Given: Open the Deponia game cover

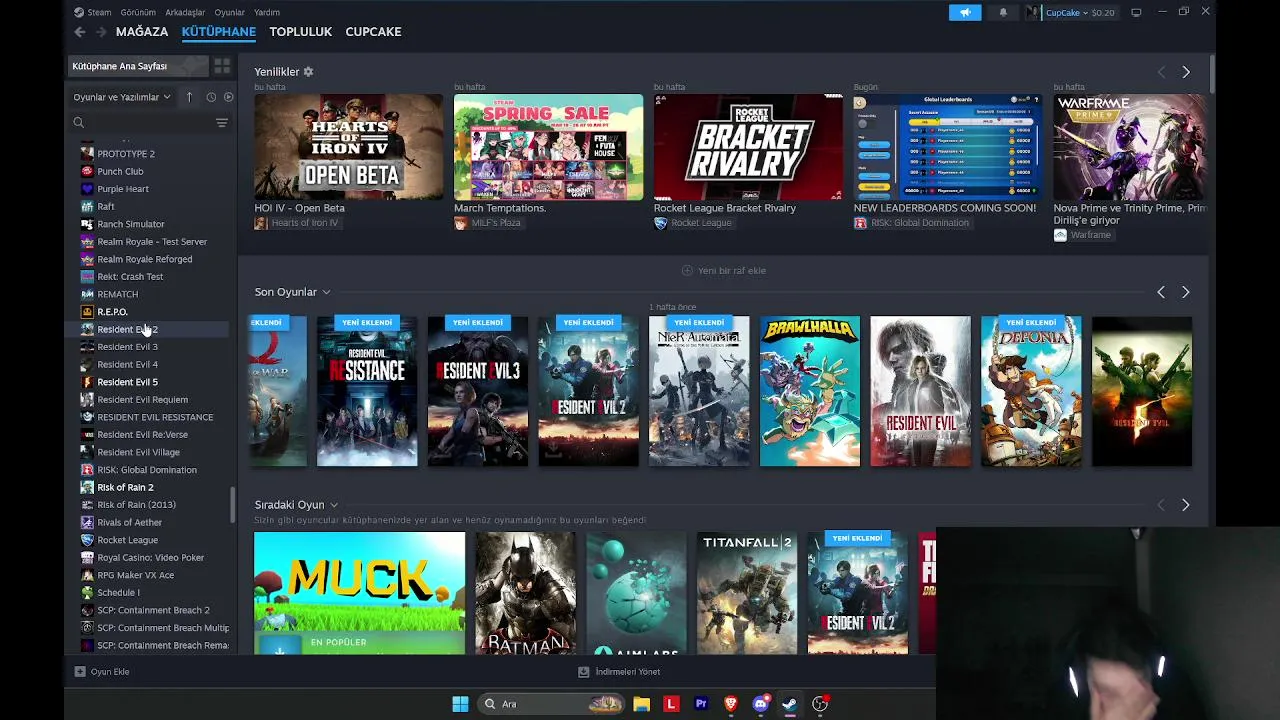Looking at the screenshot, I should click(1031, 391).
